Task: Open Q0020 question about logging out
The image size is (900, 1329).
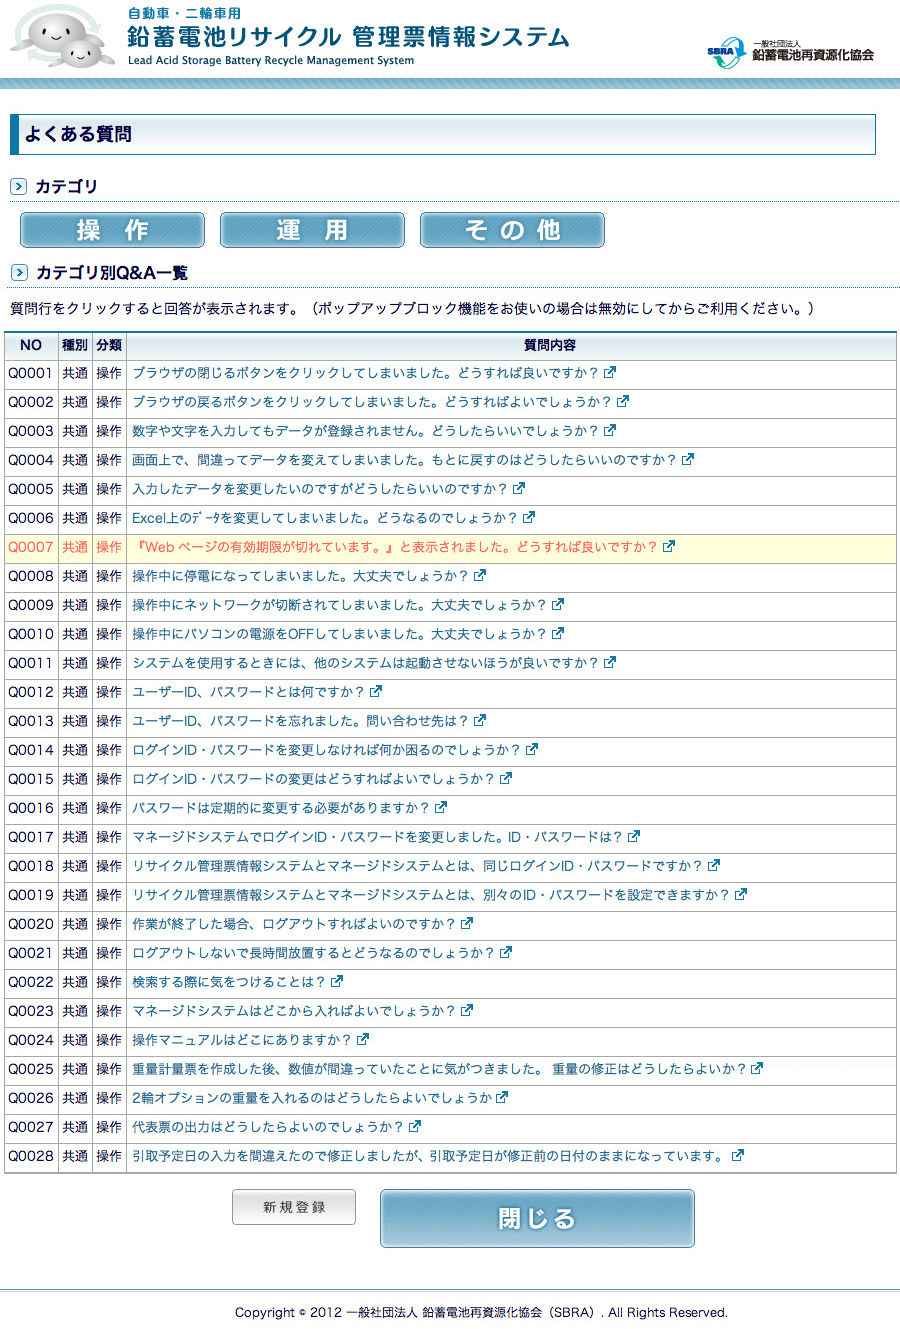Action: click(x=294, y=924)
